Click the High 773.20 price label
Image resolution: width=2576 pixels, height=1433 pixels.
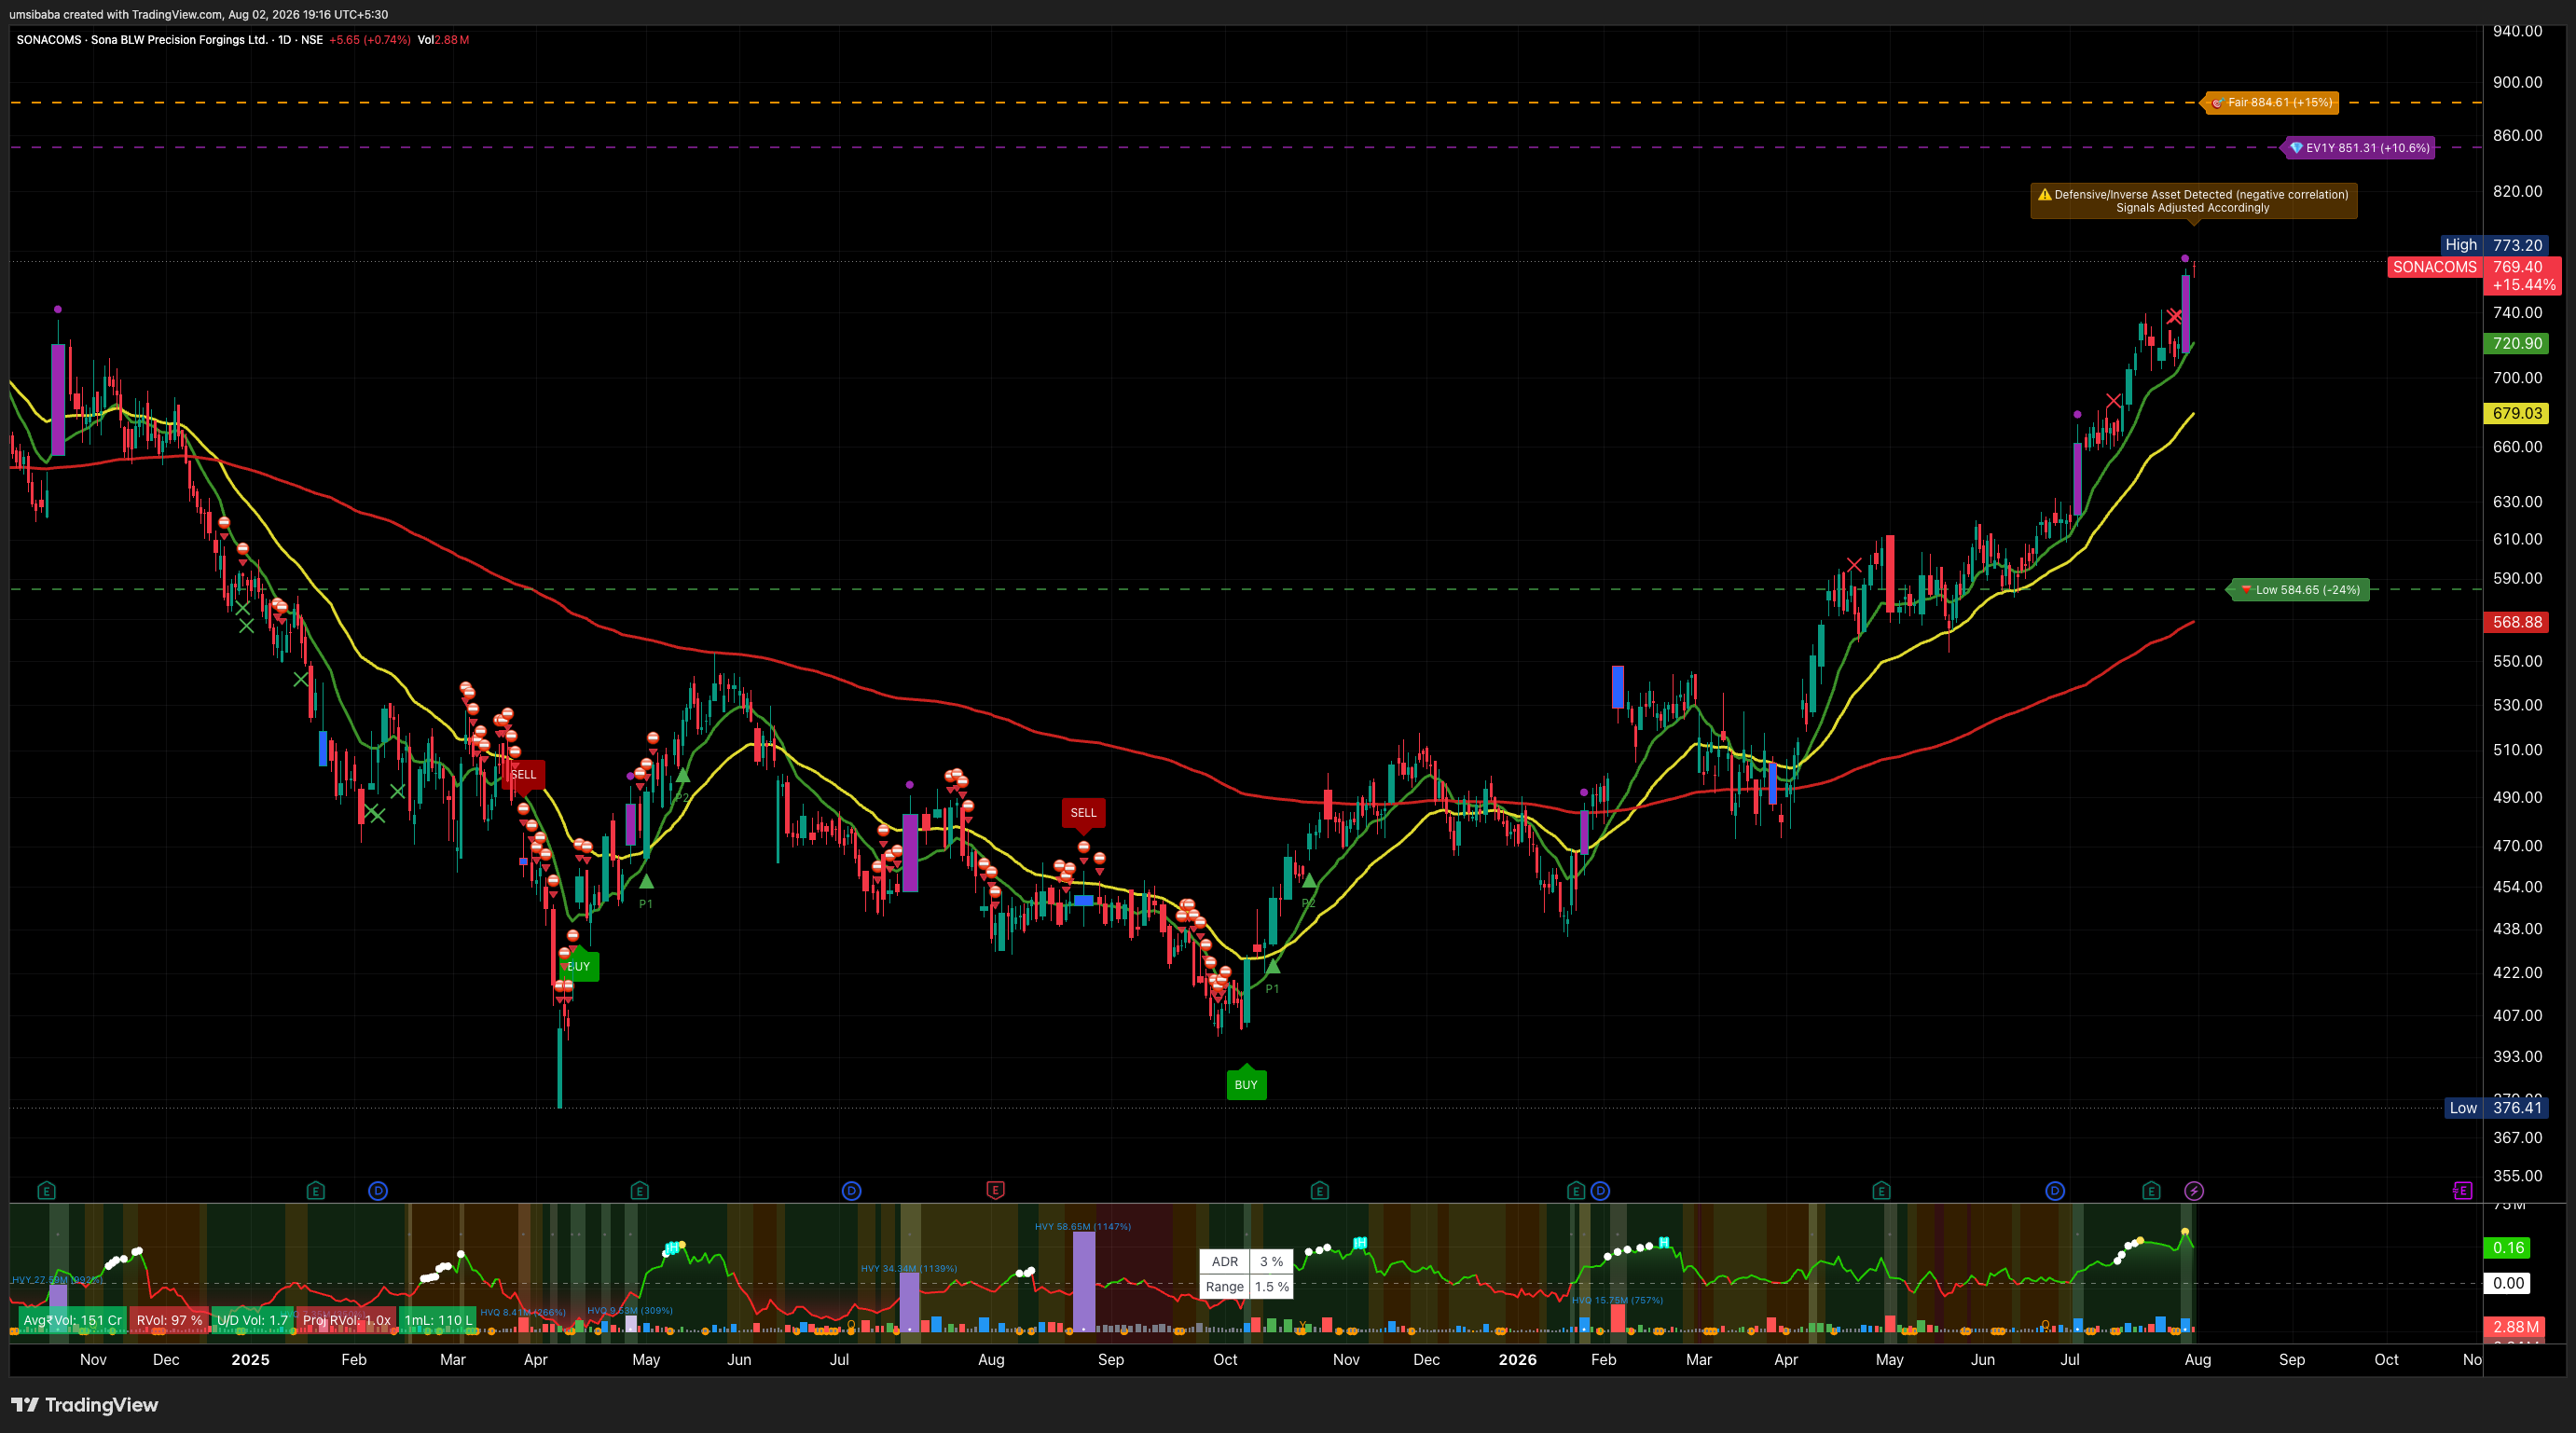point(2494,245)
